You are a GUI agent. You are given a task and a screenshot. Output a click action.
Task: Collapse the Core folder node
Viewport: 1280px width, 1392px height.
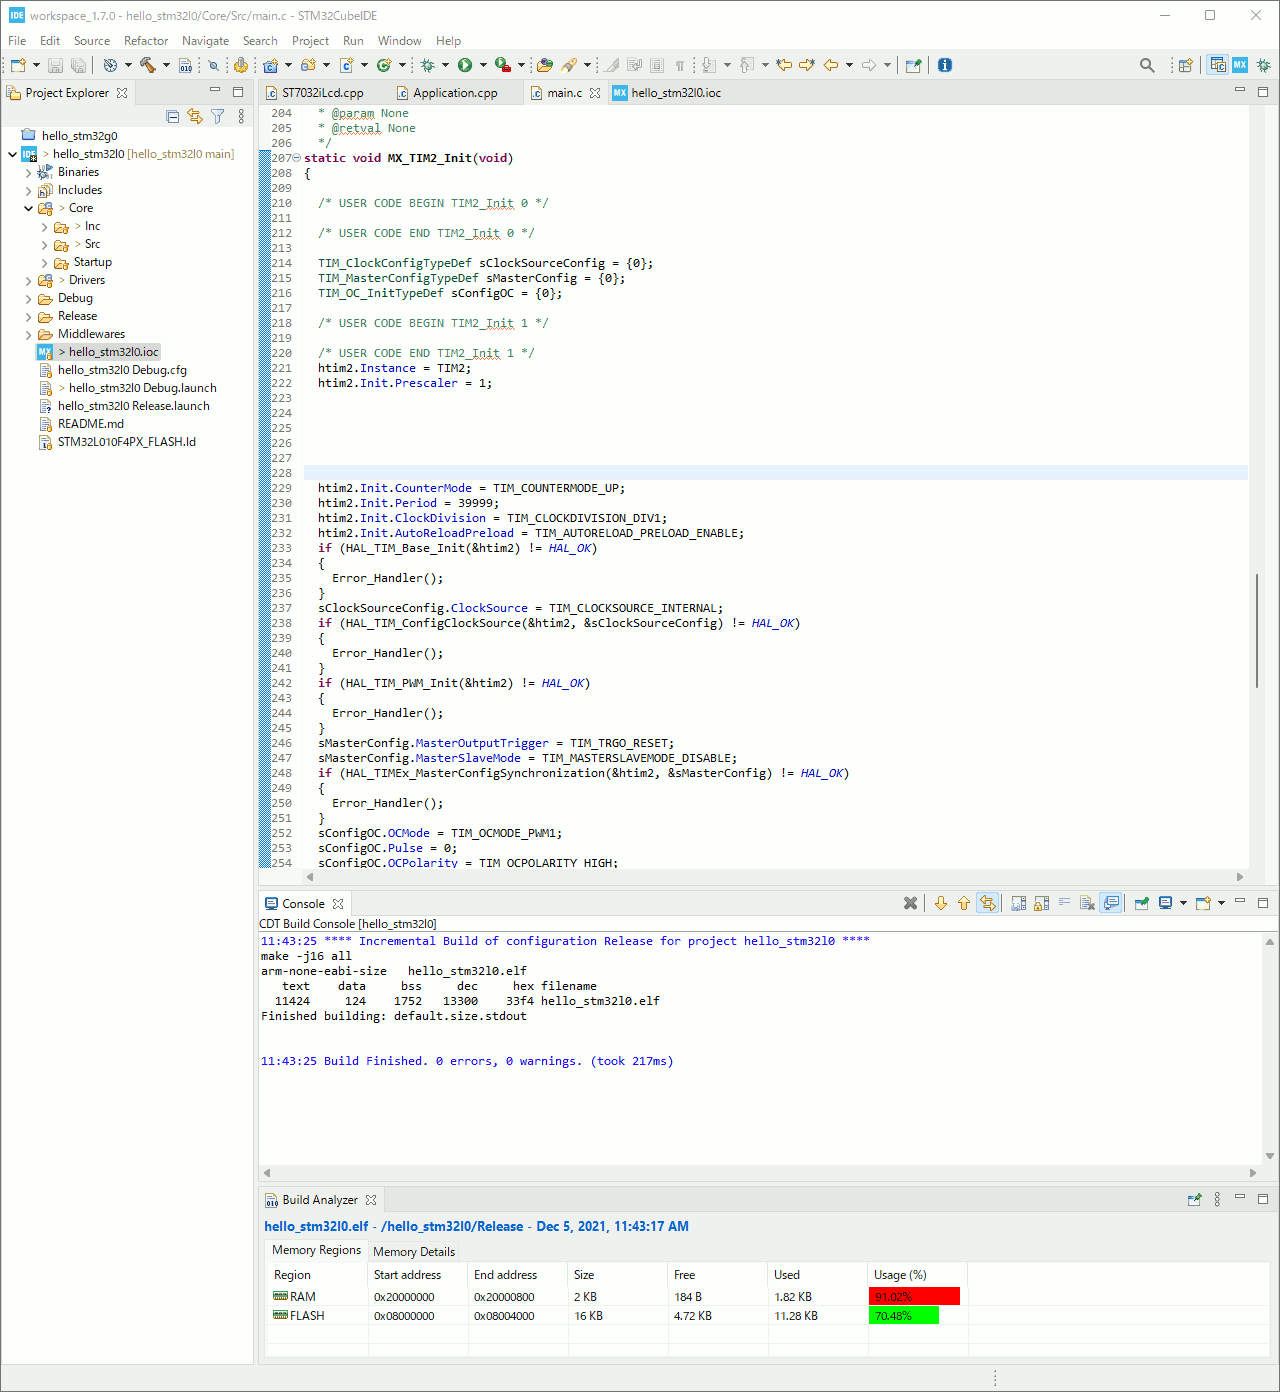(28, 208)
